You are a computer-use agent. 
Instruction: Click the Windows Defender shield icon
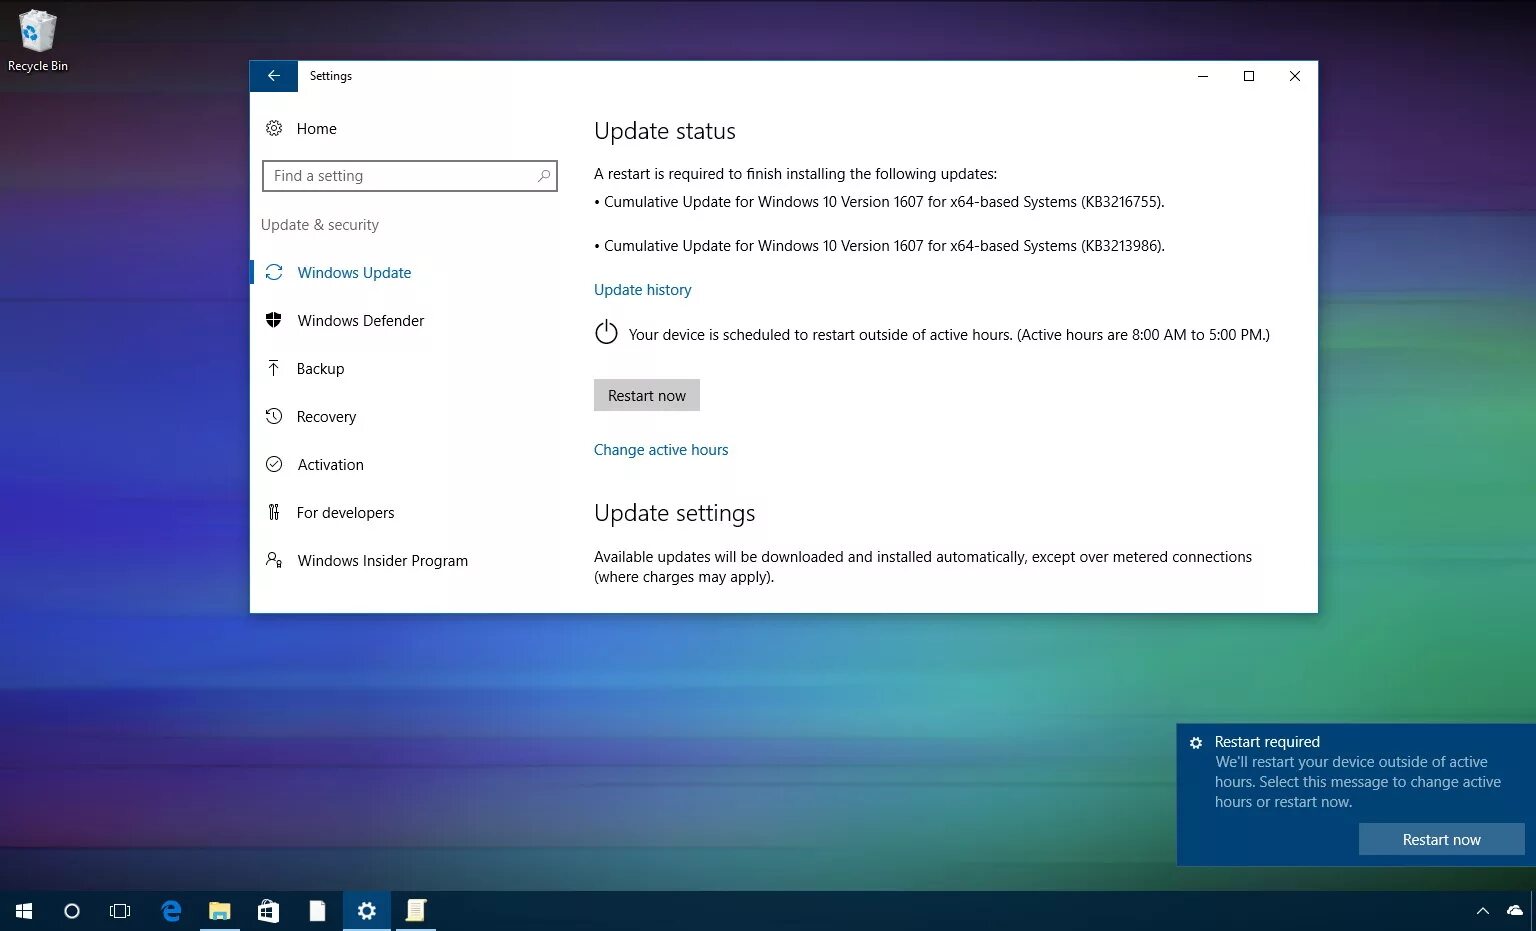click(274, 320)
